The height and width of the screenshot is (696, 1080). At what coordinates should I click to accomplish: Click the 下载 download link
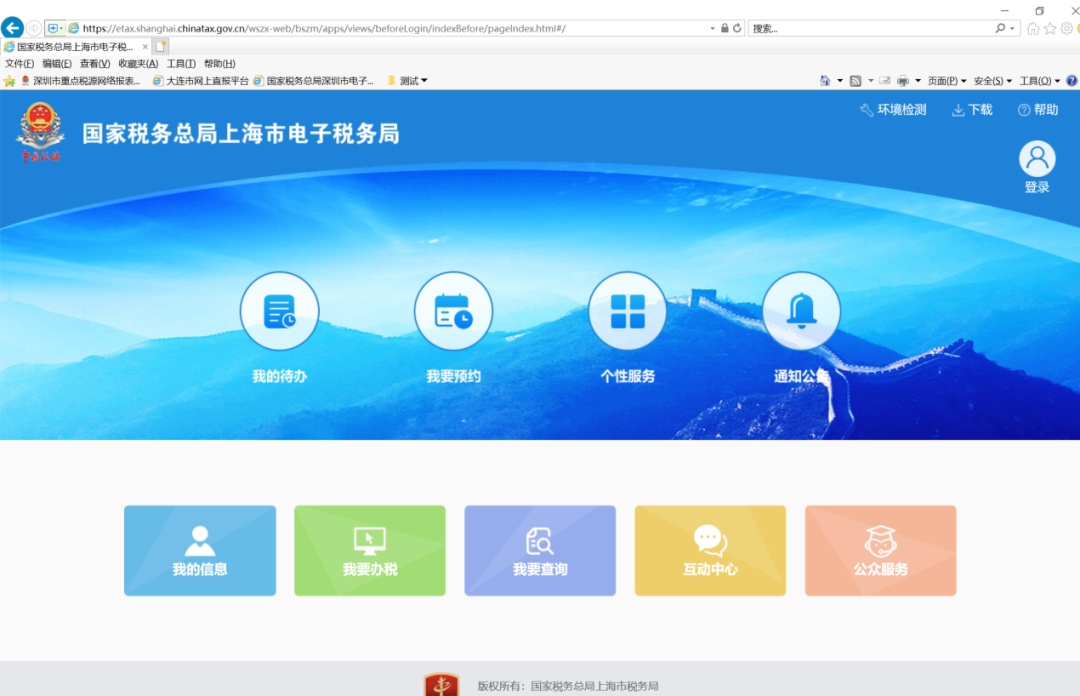click(x=972, y=110)
